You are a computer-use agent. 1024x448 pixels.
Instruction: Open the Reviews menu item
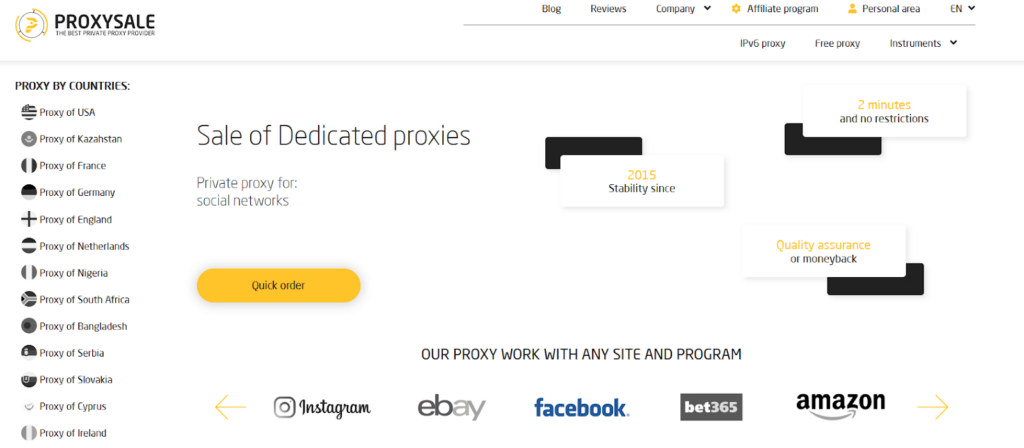608,9
